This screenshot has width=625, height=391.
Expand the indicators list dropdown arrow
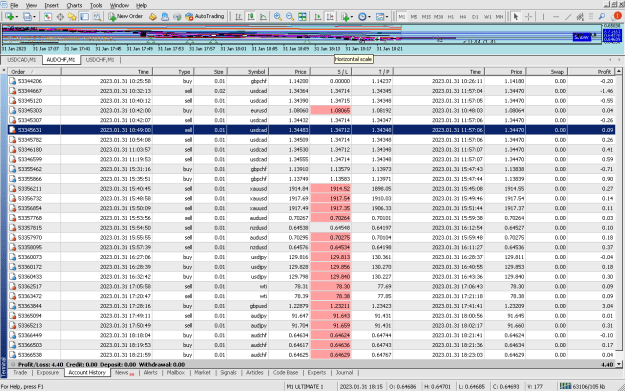click(351, 17)
